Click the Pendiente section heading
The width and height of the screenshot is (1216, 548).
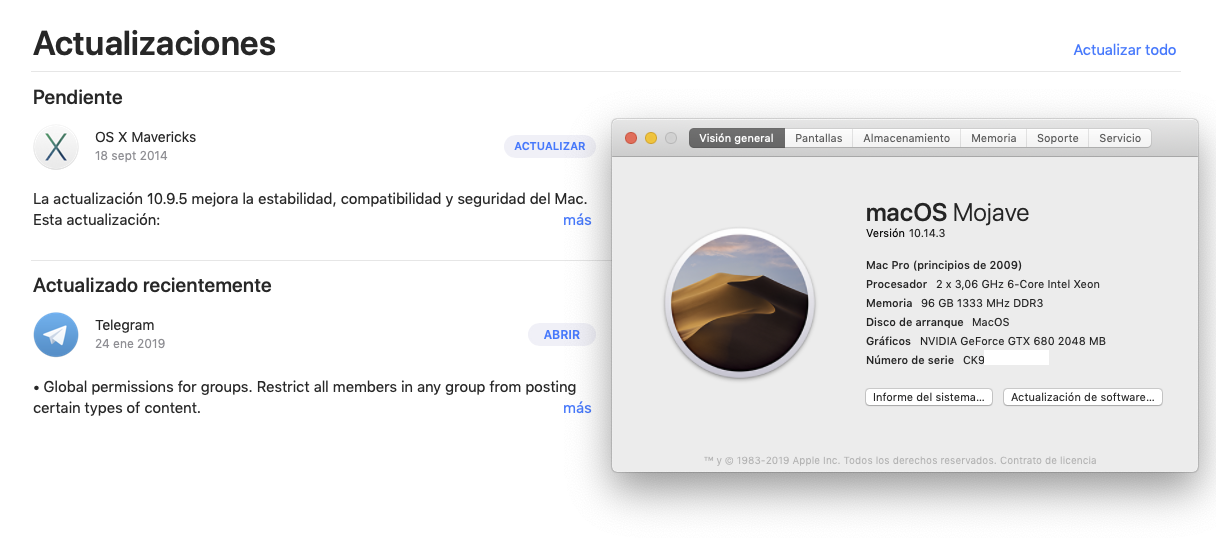(78, 97)
